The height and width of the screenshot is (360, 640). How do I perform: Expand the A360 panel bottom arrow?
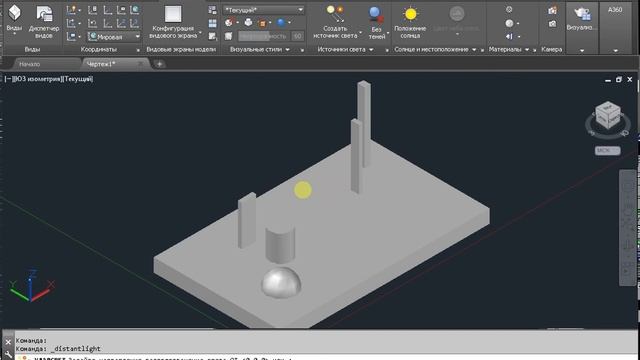pos(615,51)
